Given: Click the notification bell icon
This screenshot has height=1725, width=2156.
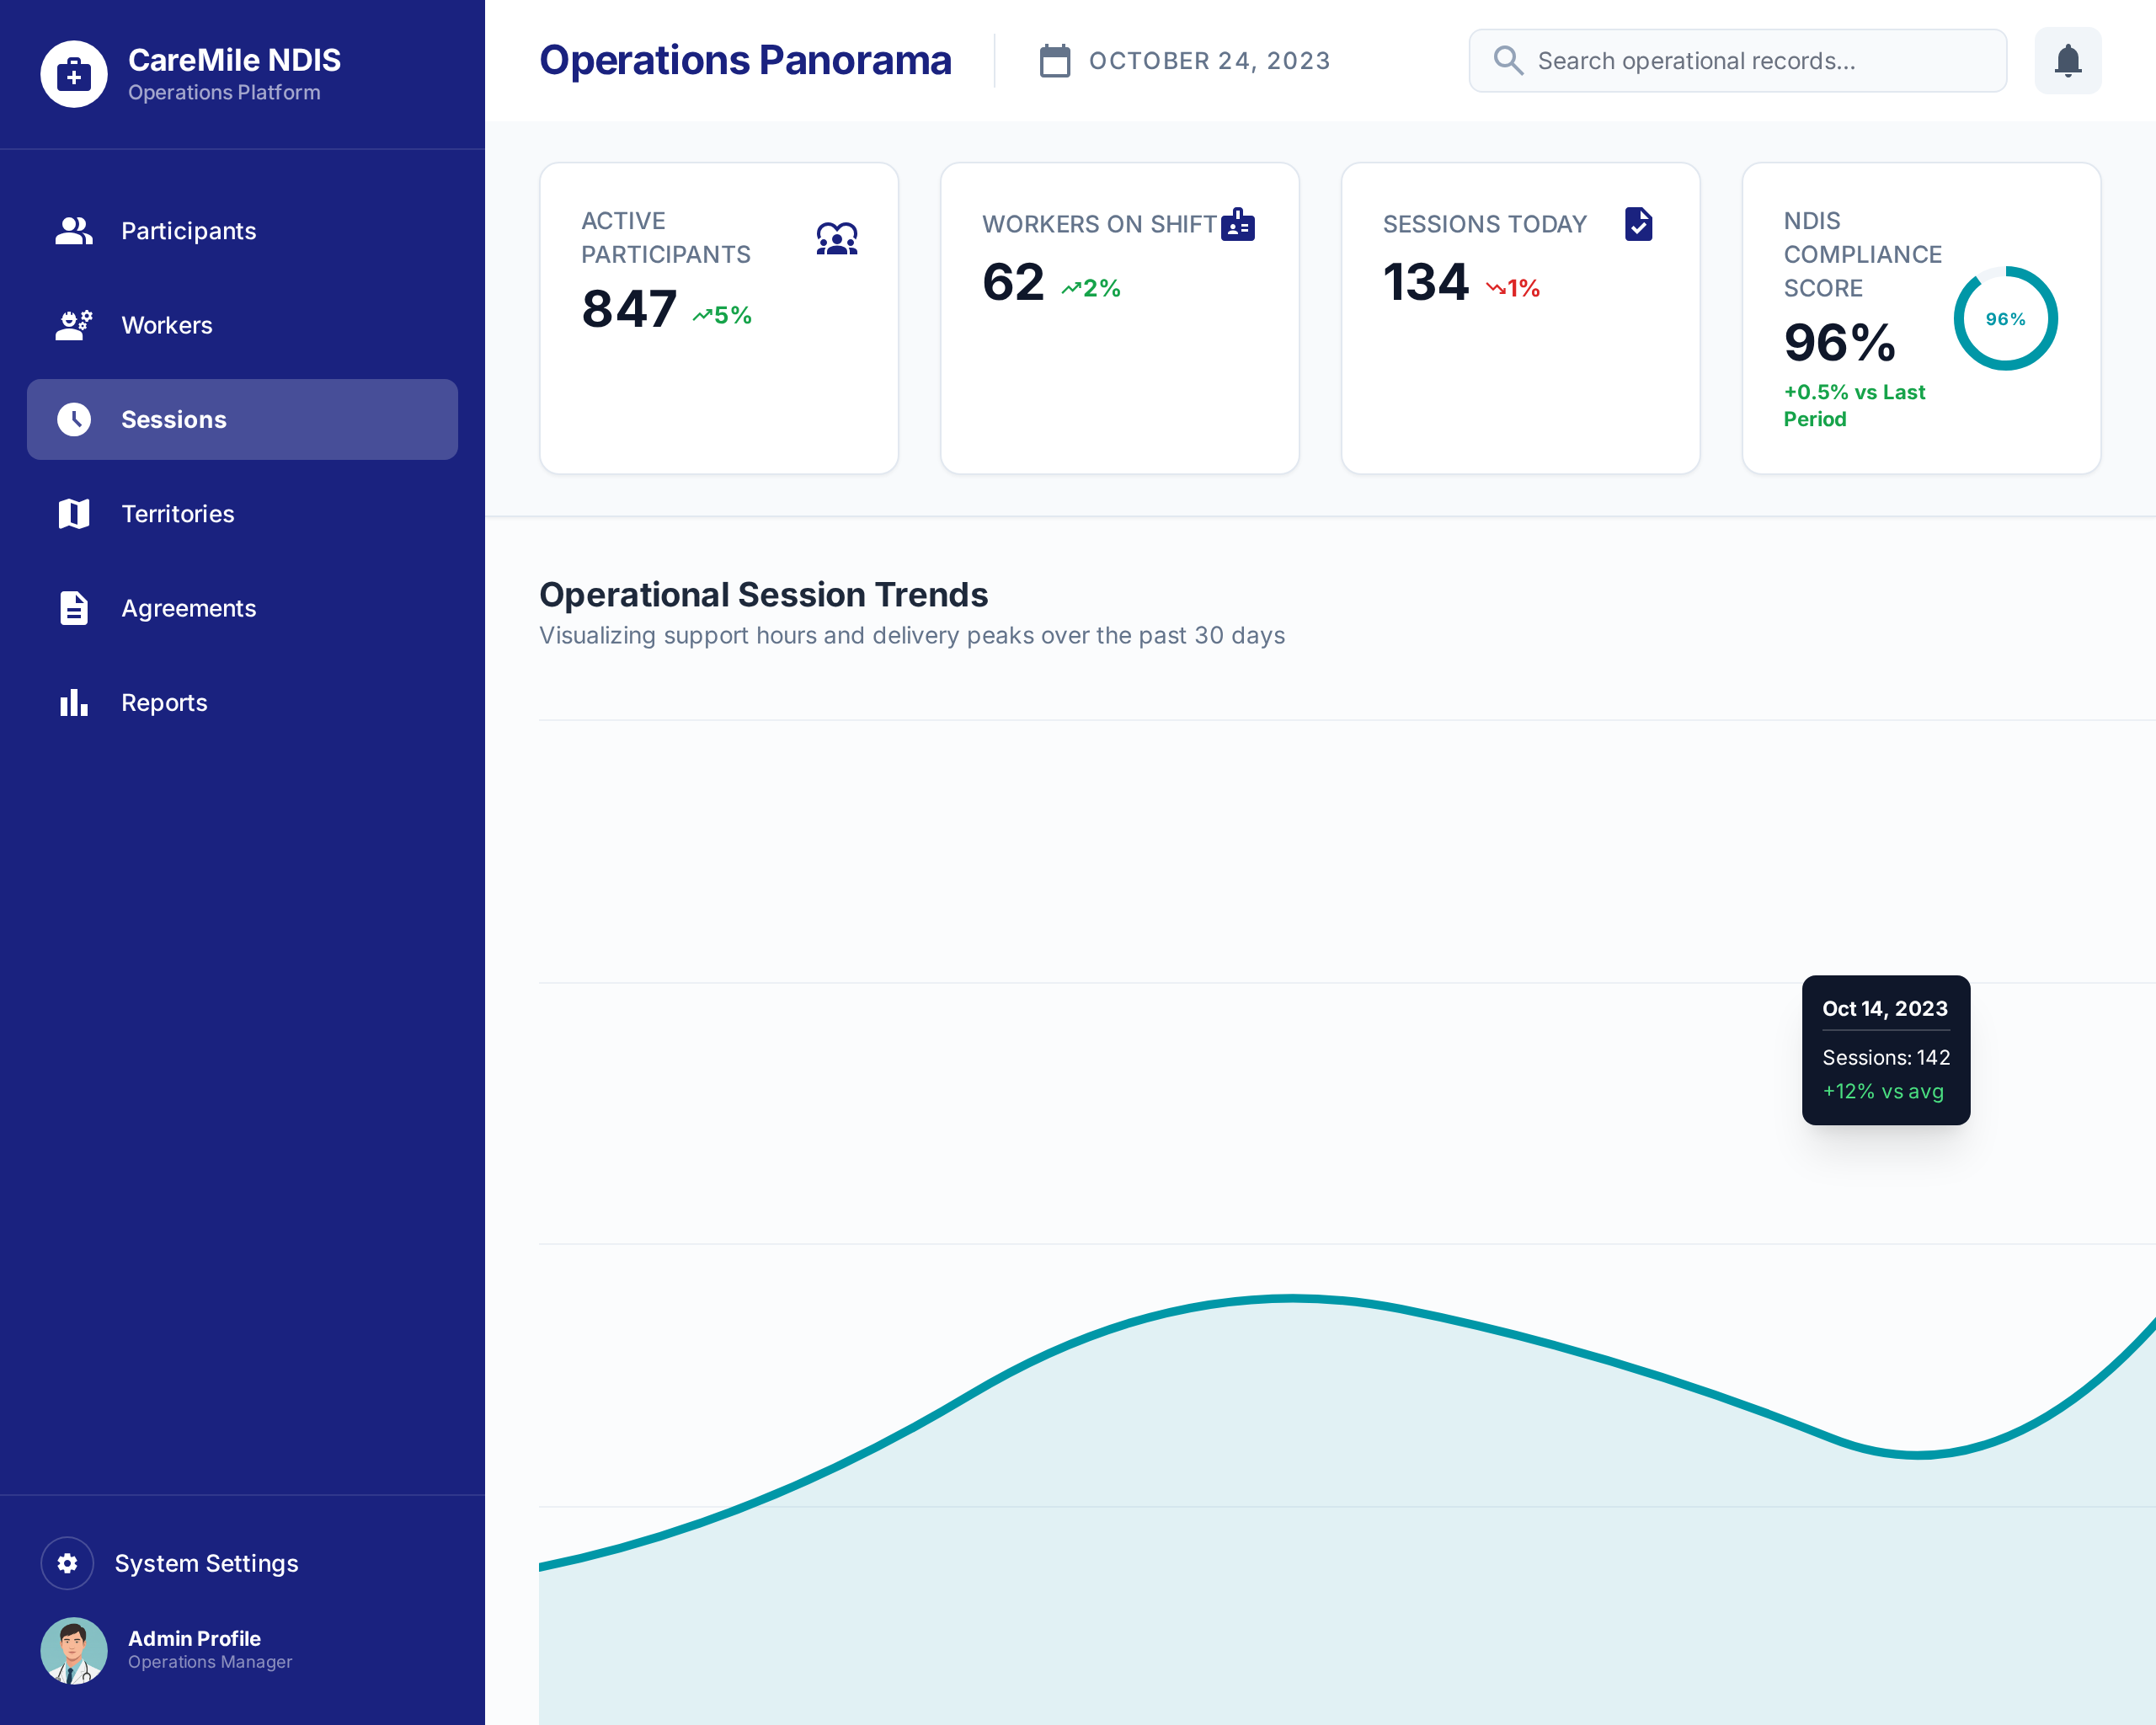Looking at the screenshot, I should pos(2067,61).
